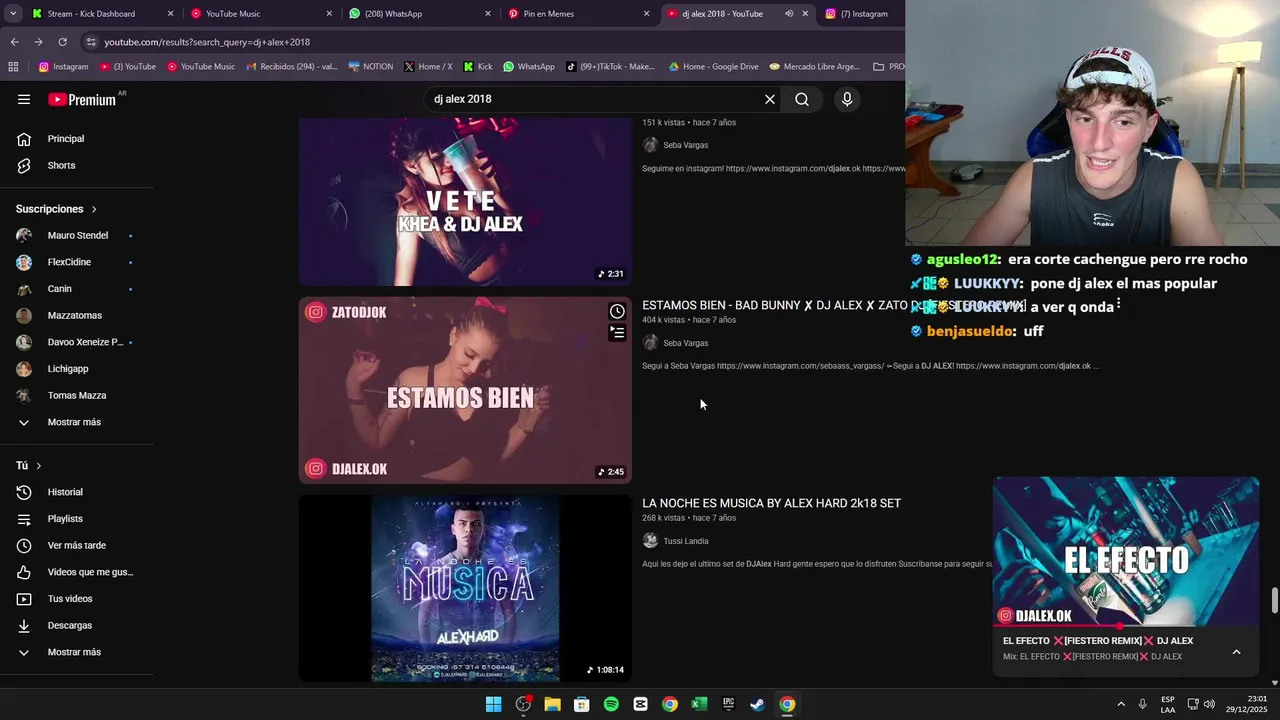The width and height of the screenshot is (1280, 720).
Task: Open Mauro Stendel subscription channel
Action: coord(77,236)
